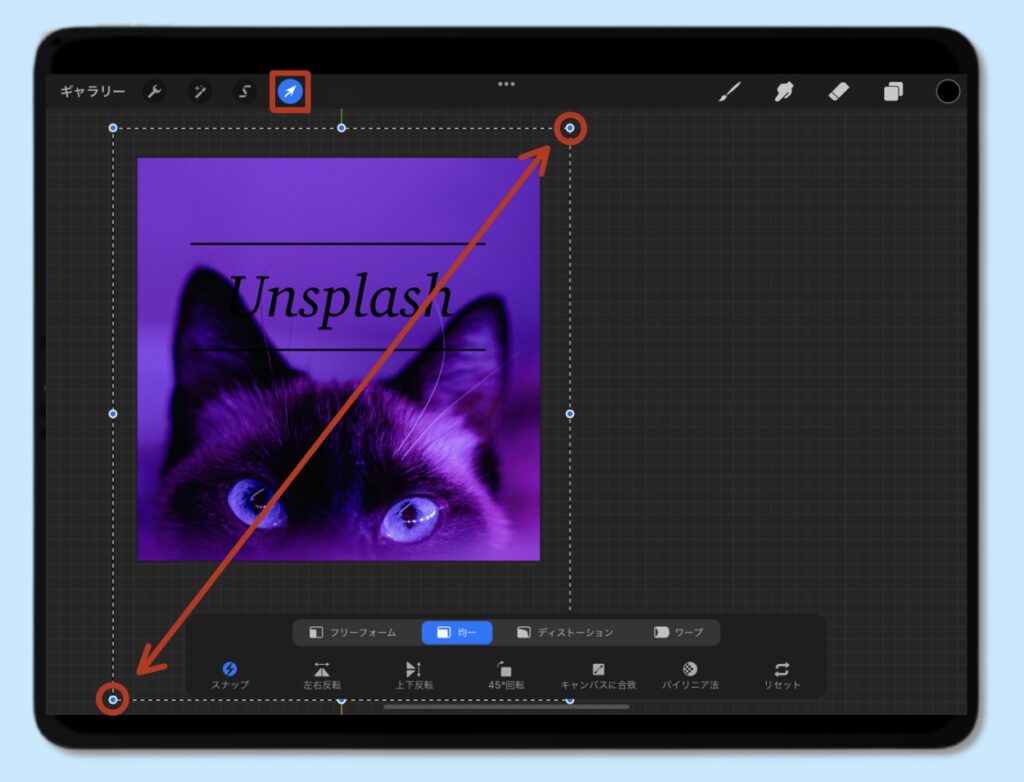Tap the blue Transform arrow tool

(x=290, y=91)
